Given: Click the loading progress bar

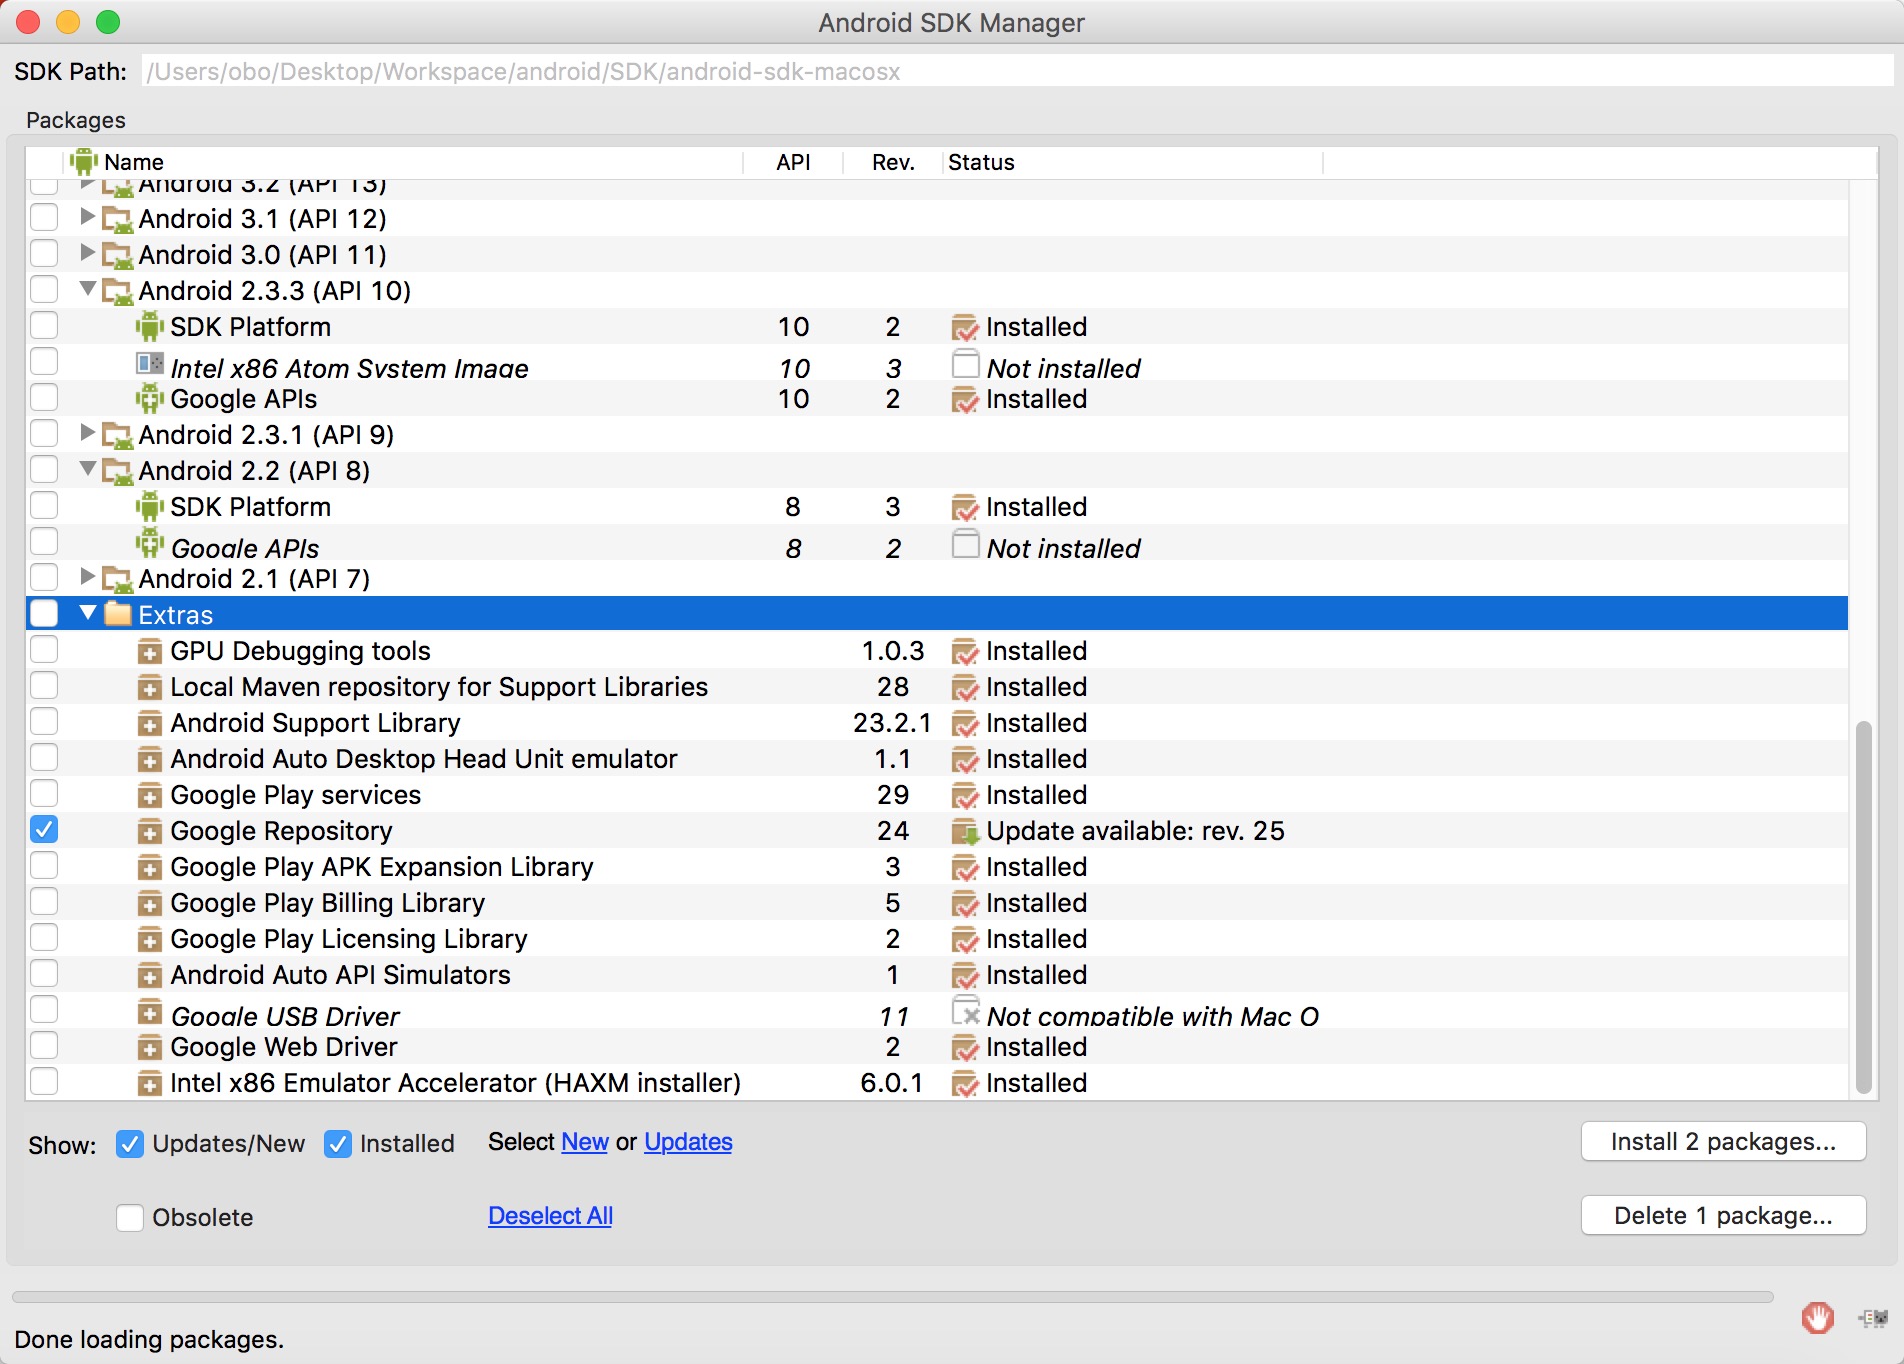Looking at the screenshot, I should (x=892, y=1297).
